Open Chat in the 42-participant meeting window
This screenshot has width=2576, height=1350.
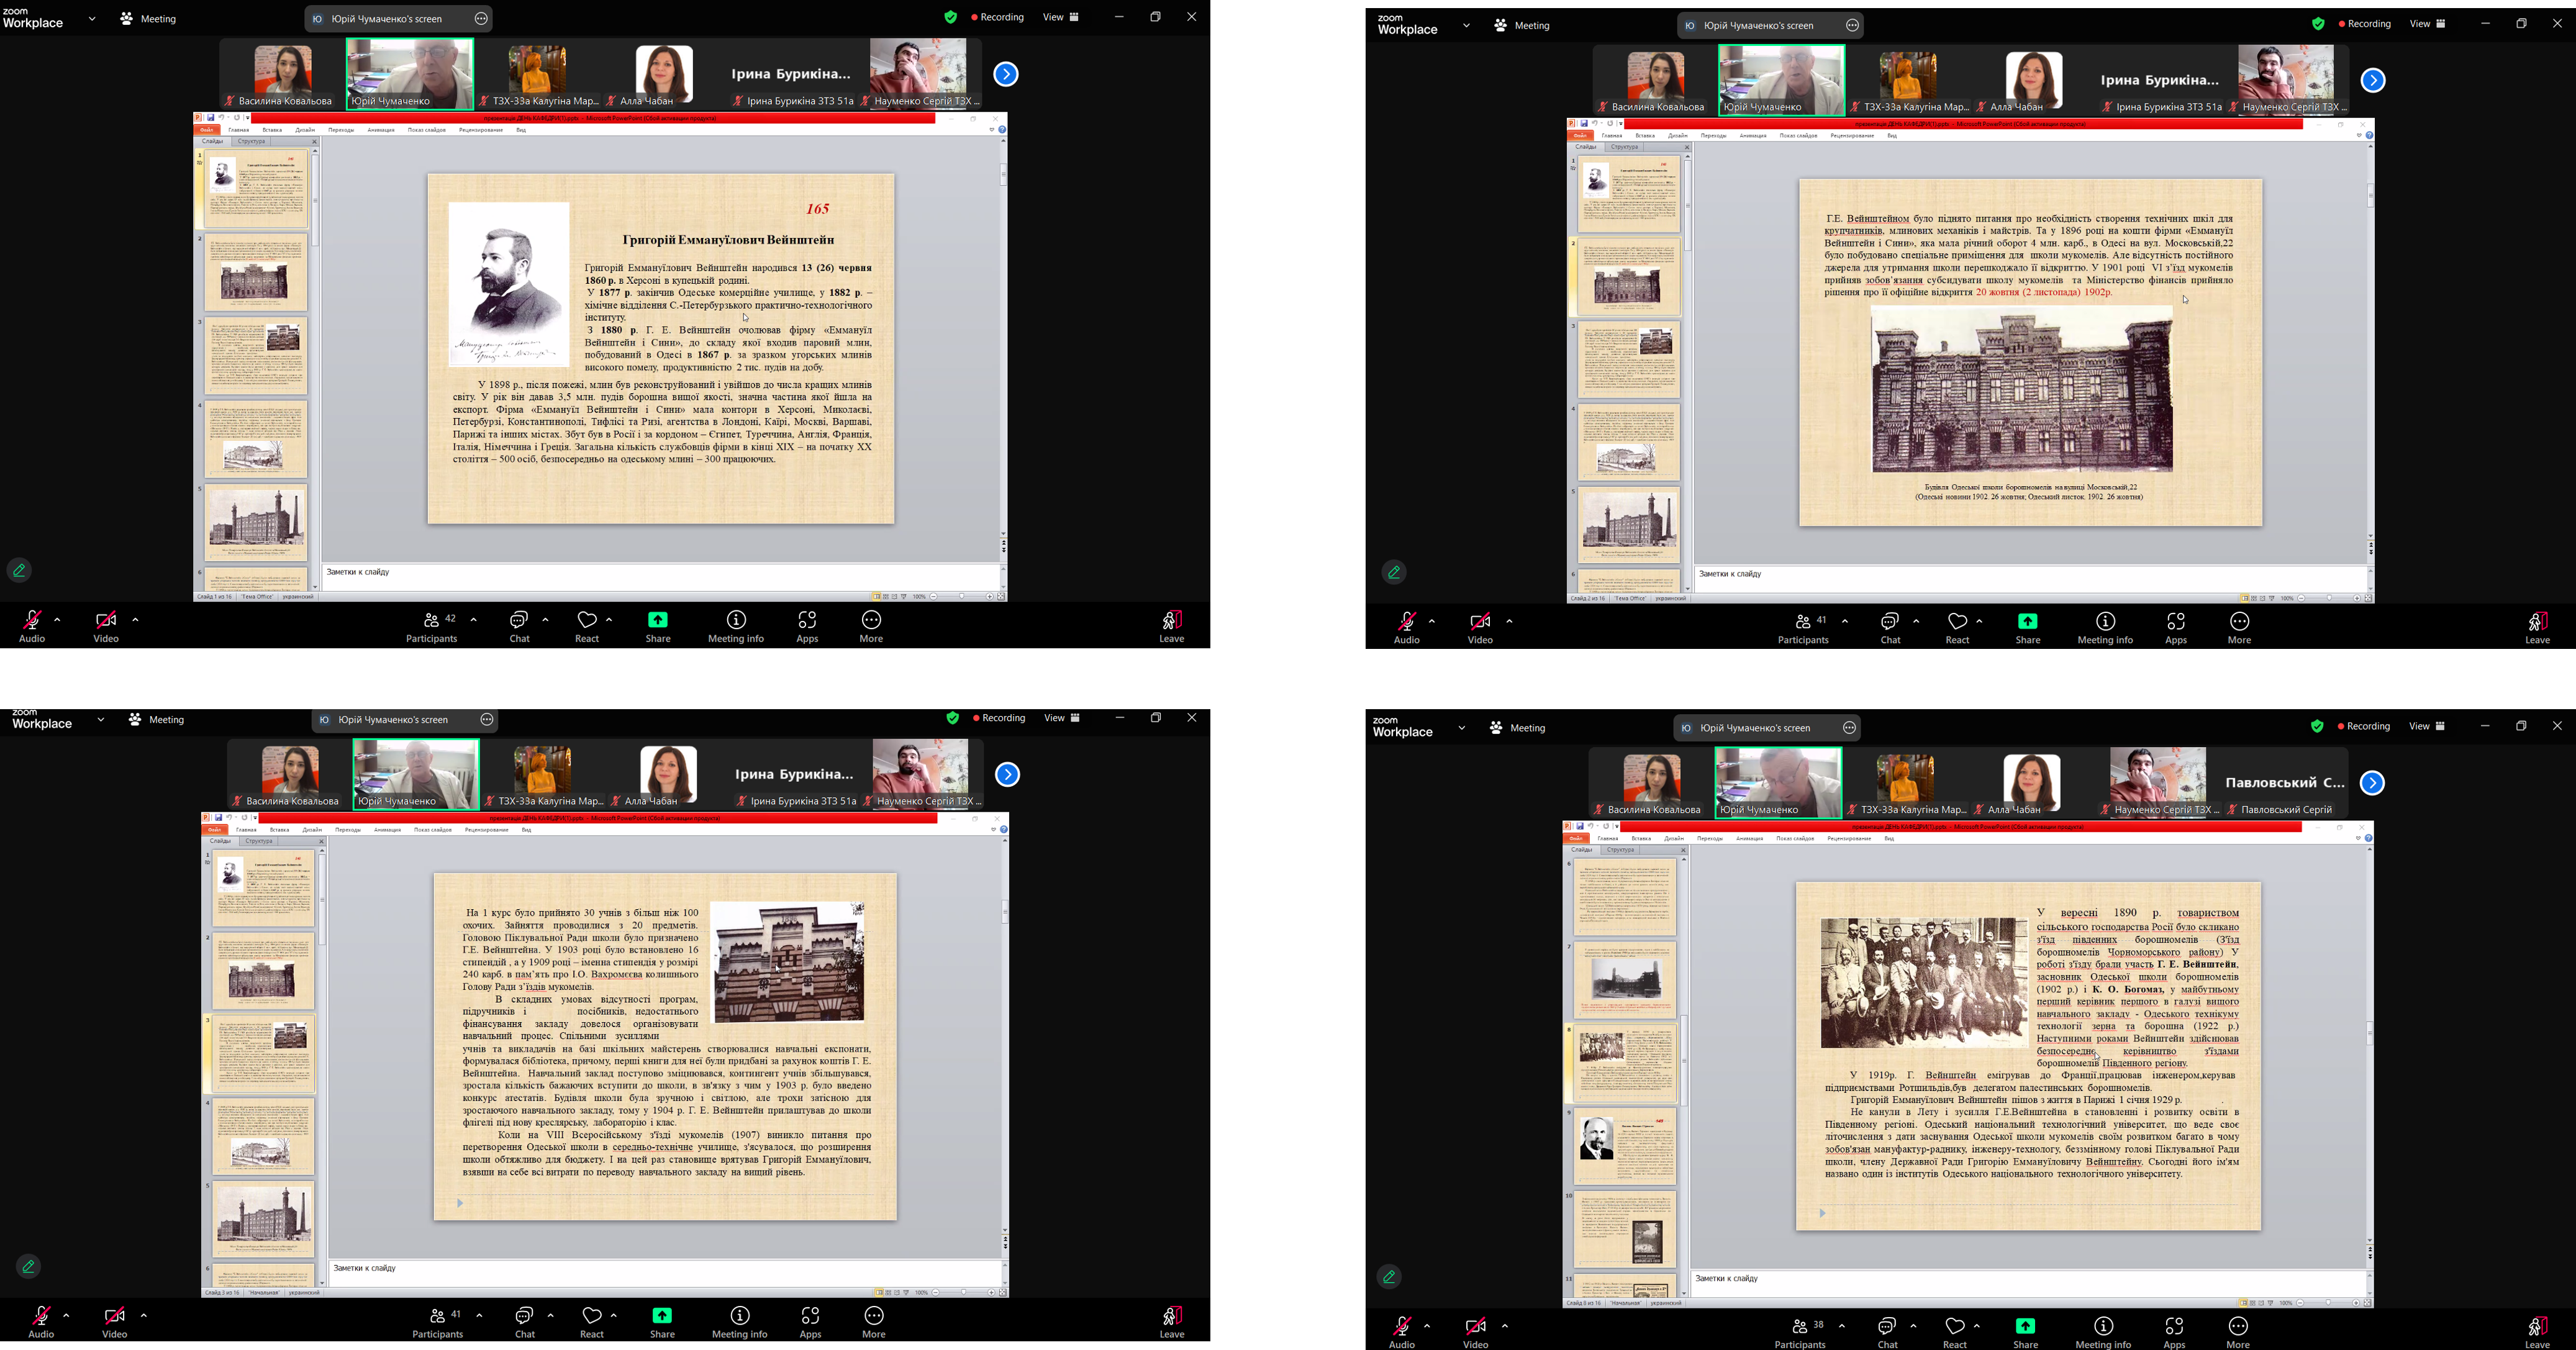[x=519, y=627]
